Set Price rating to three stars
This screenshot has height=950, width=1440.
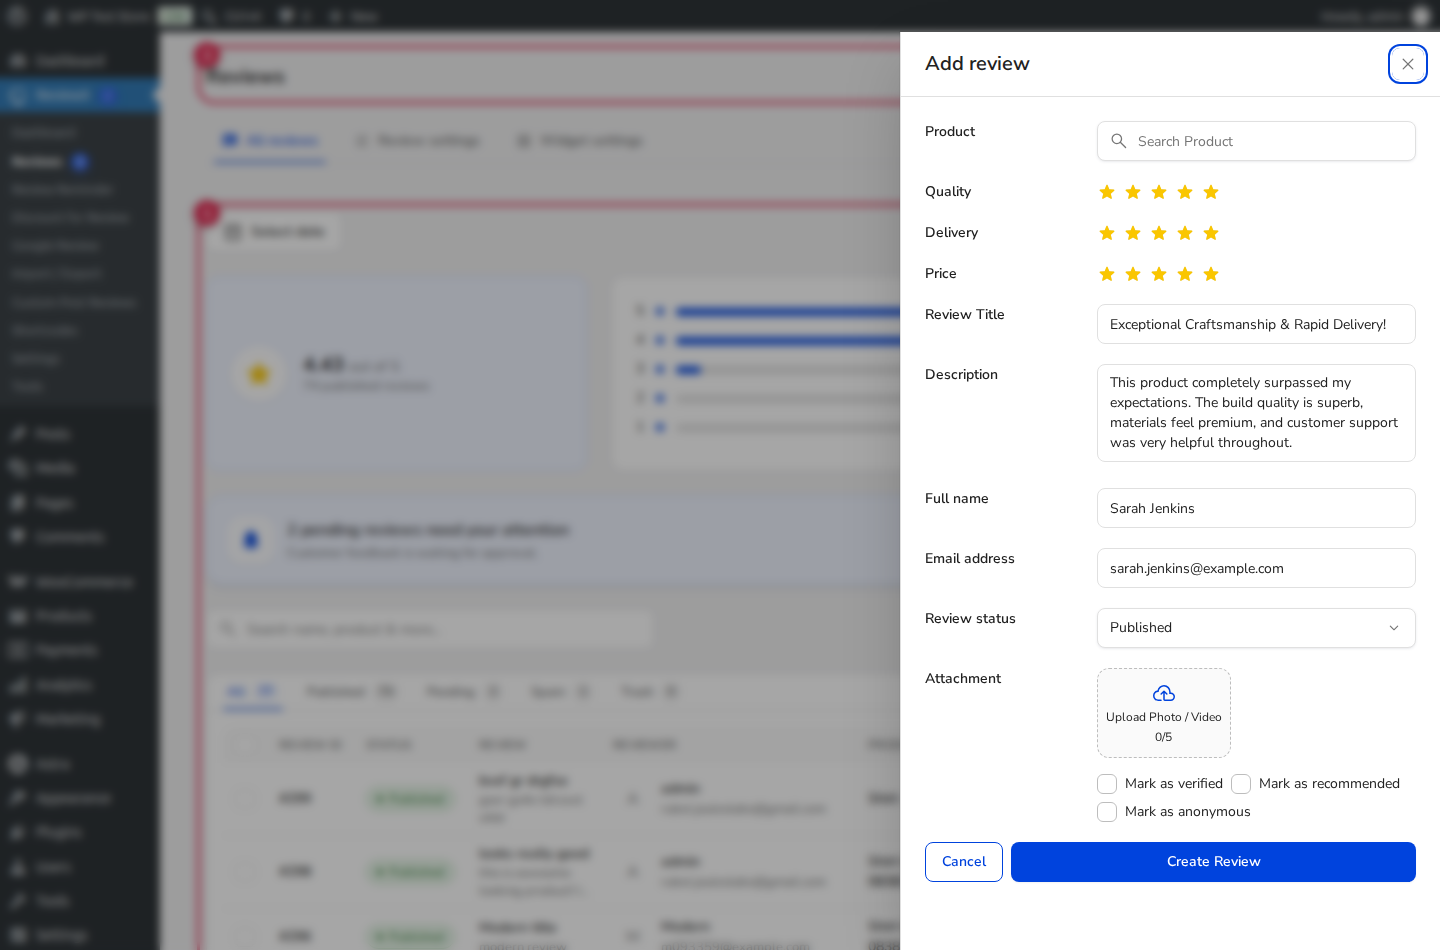pos(1159,274)
